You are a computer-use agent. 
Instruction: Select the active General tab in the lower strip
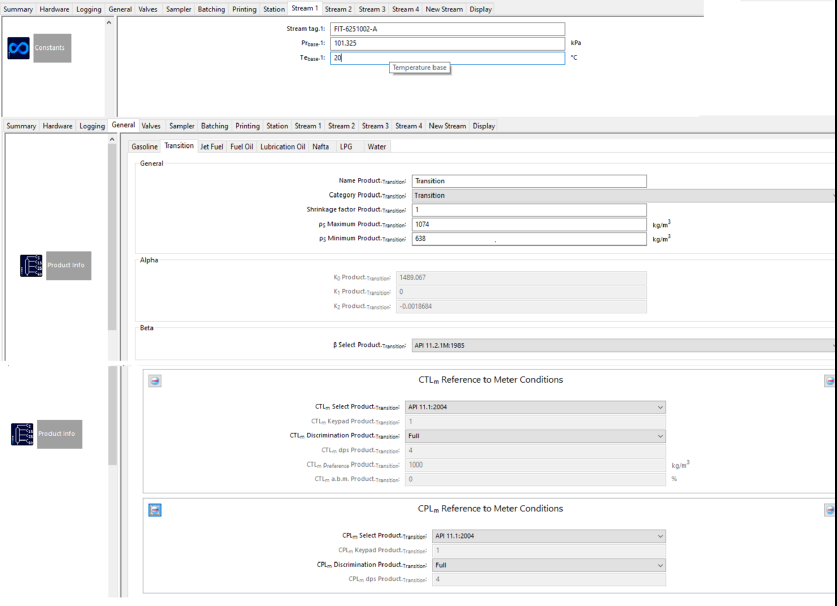click(123, 125)
